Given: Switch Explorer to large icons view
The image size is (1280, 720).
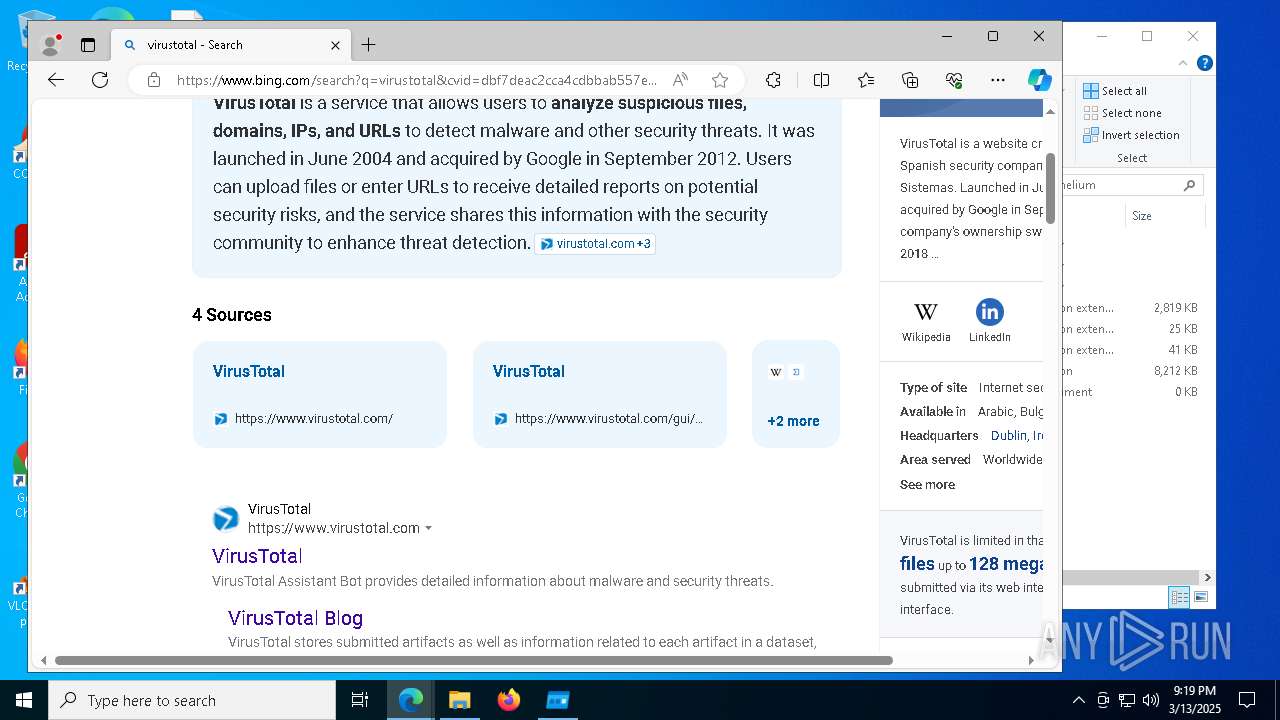Looking at the screenshot, I should pos(1201,597).
